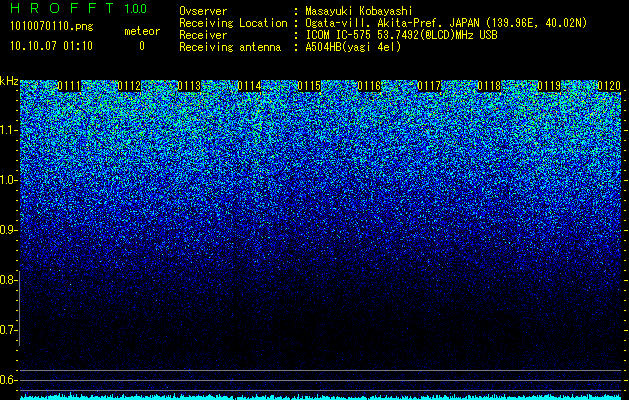
Task: Click the observer name Masayuki Kobayashi
Action: coord(358,11)
